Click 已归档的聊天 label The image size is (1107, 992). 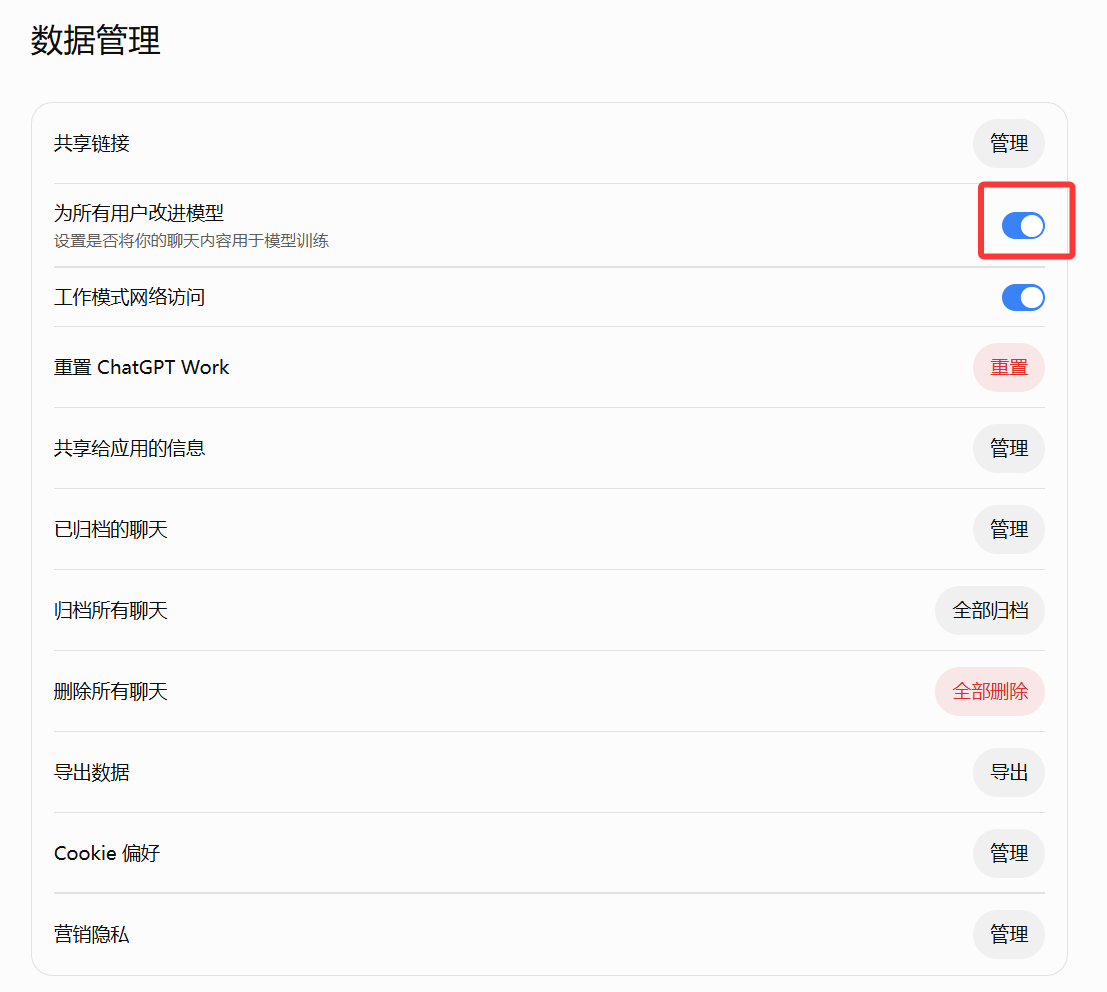pos(111,530)
